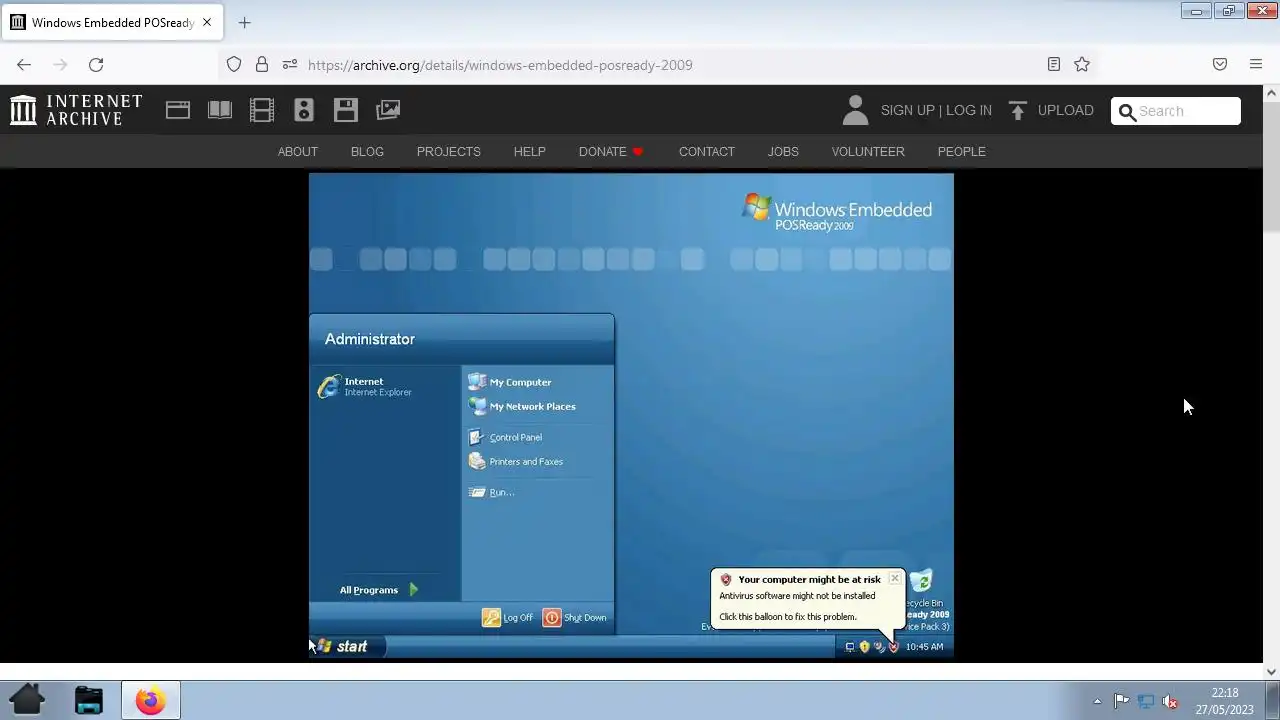Open the BLOG menu item

[367, 151]
